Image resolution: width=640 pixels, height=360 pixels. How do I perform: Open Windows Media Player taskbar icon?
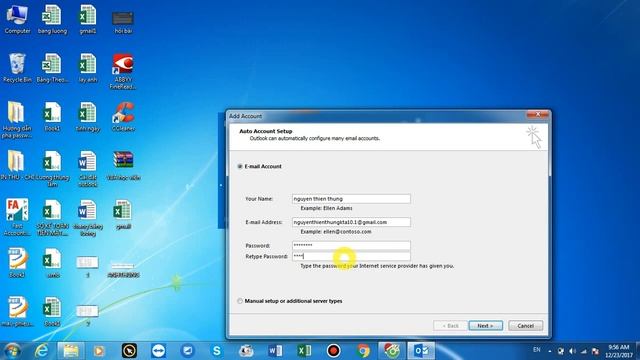[98, 351]
